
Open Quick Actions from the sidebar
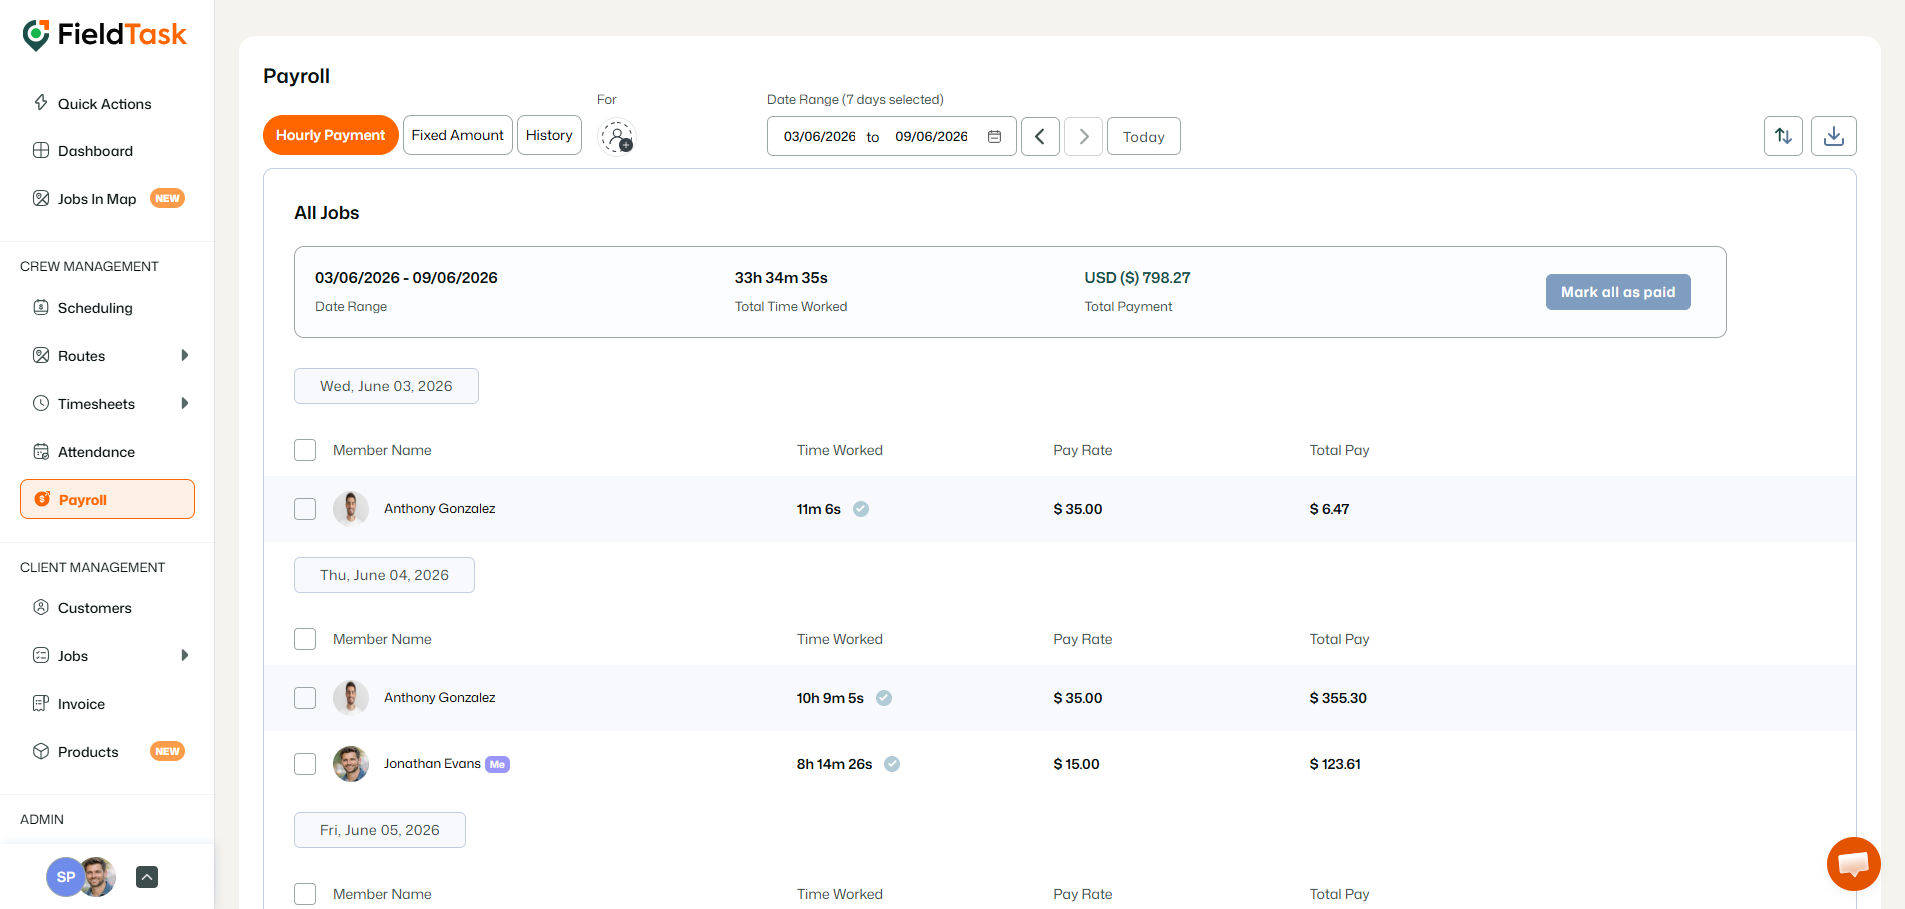(x=104, y=104)
